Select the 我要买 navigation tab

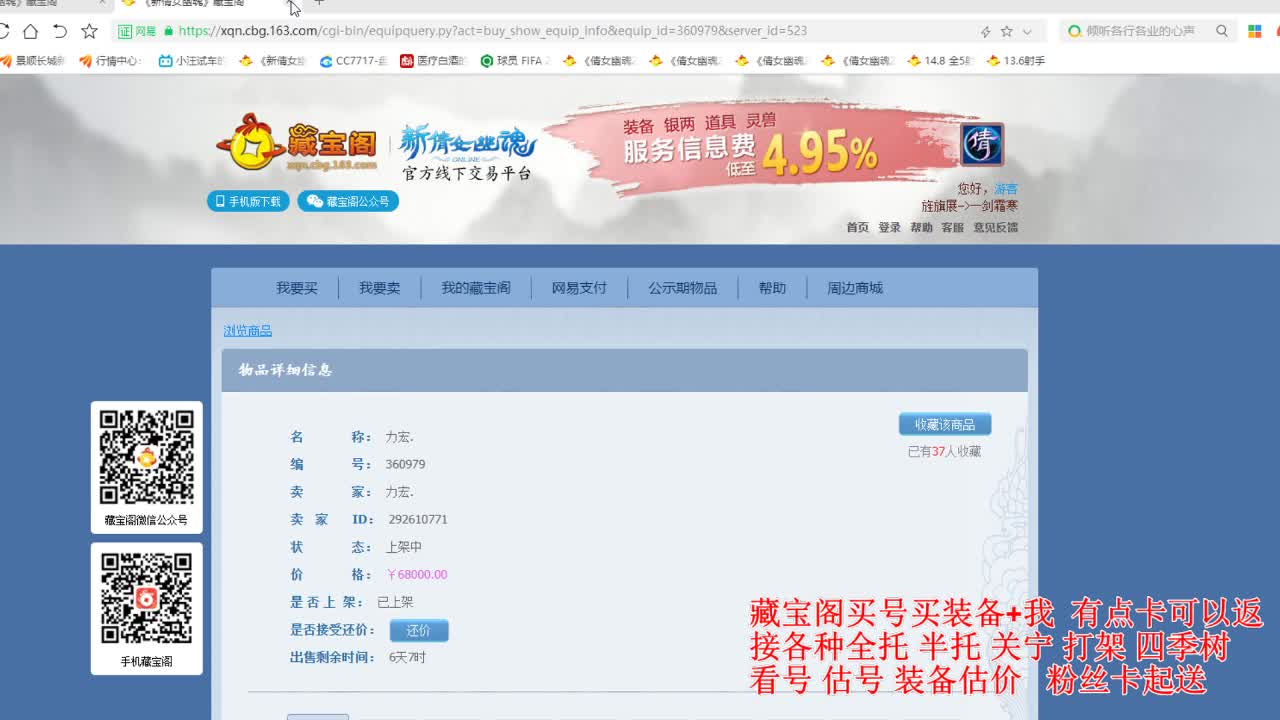point(296,288)
